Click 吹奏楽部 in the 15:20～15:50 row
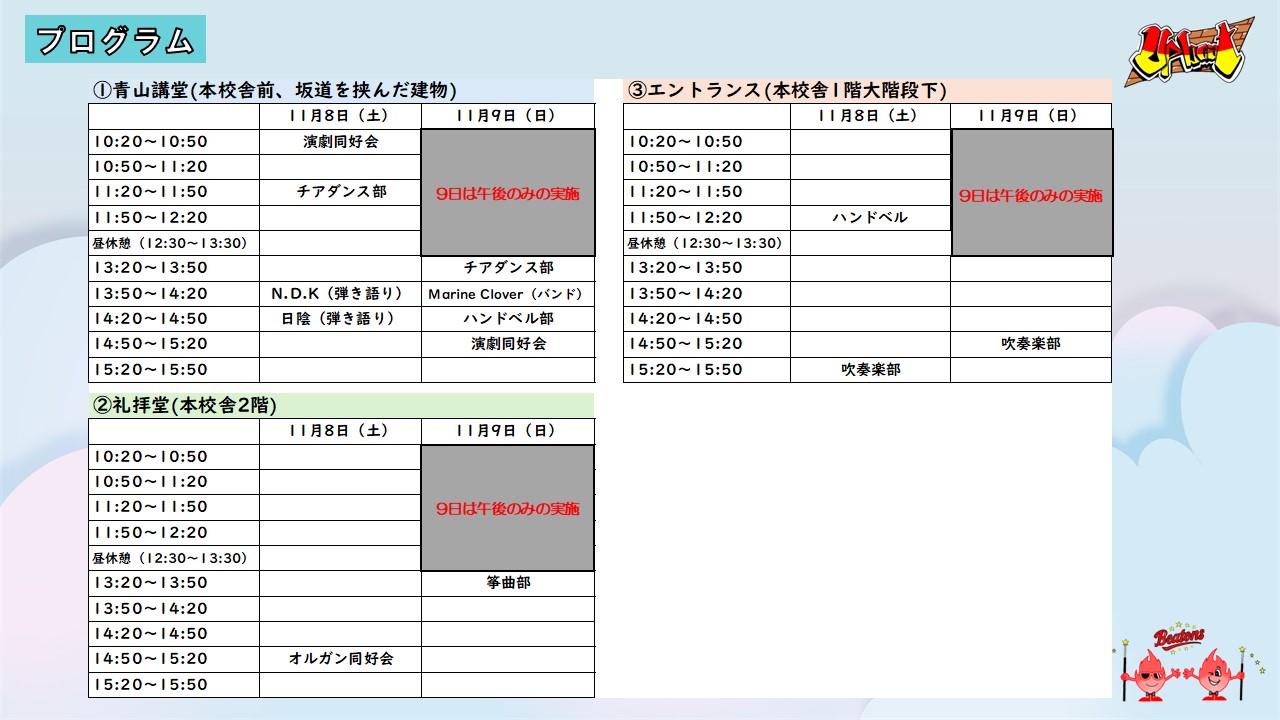1280x720 pixels. click(x=870, y=370)
